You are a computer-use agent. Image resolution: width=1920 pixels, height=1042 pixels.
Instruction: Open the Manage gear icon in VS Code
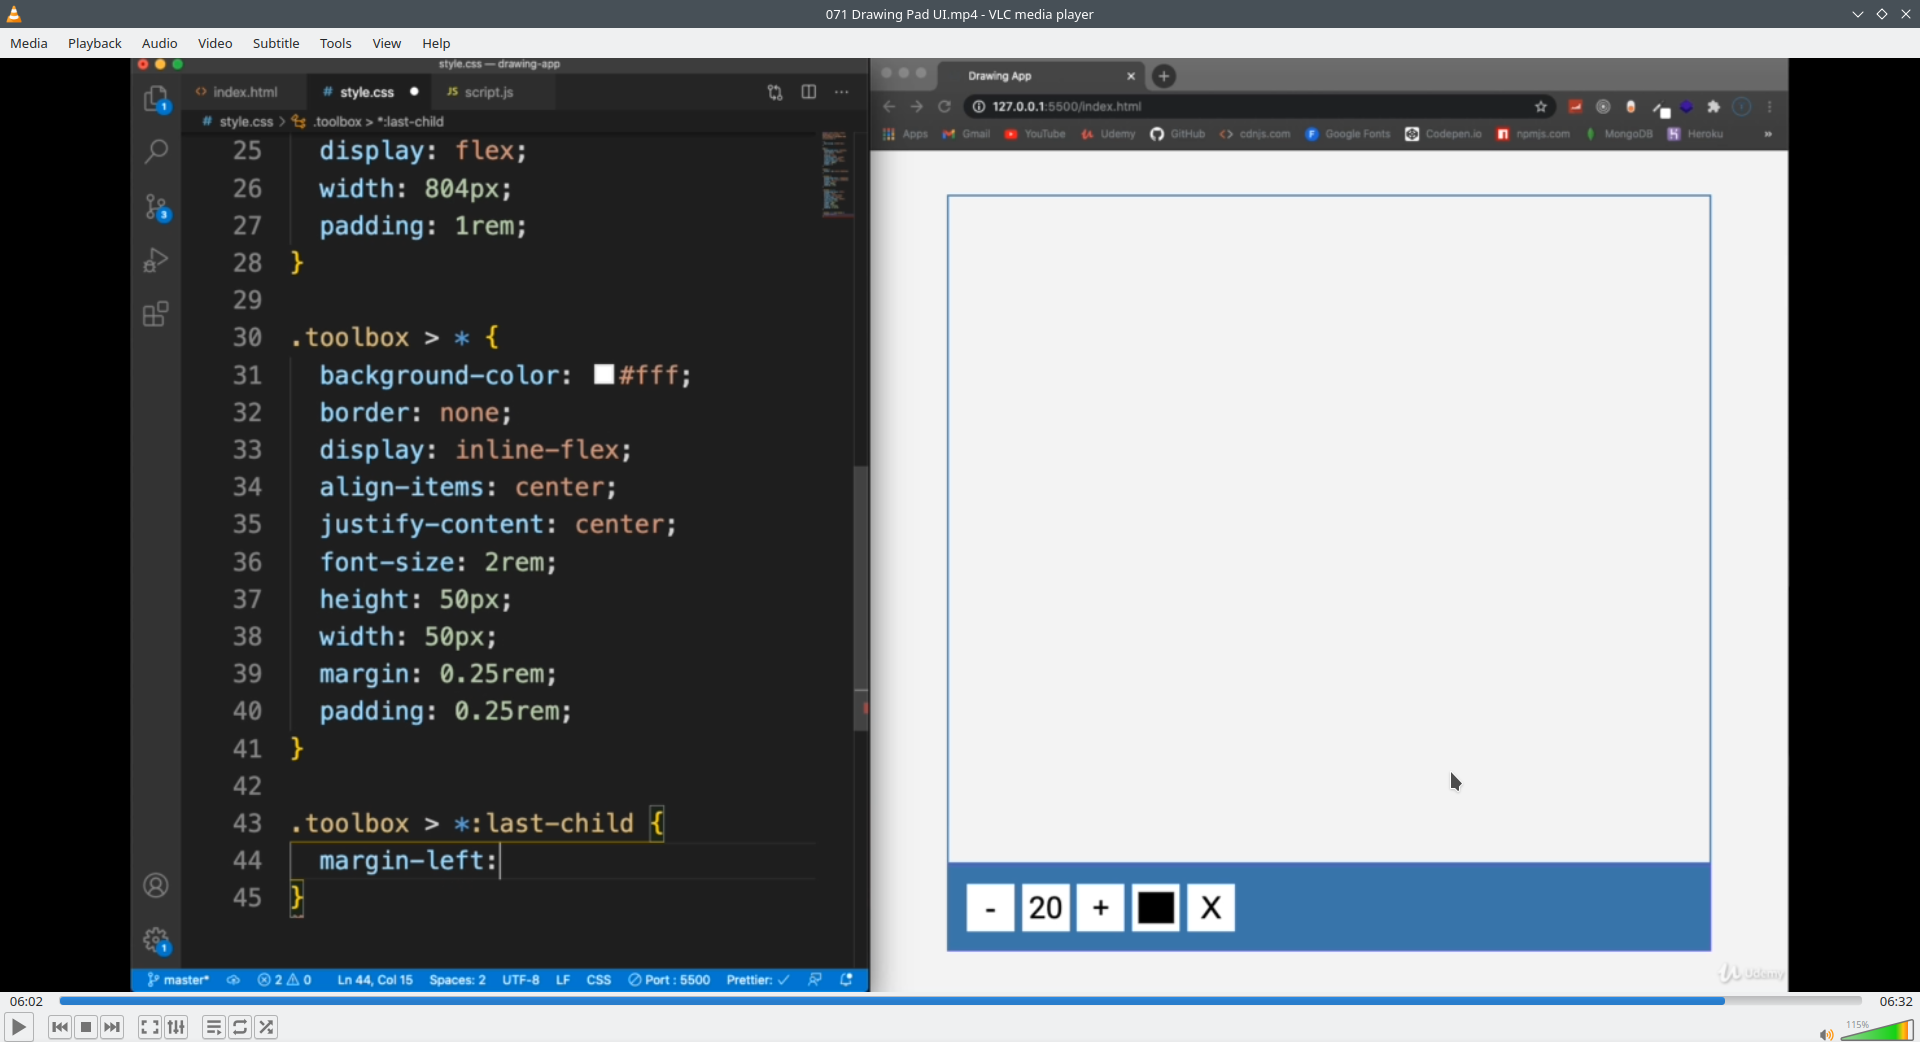[156, 941]
